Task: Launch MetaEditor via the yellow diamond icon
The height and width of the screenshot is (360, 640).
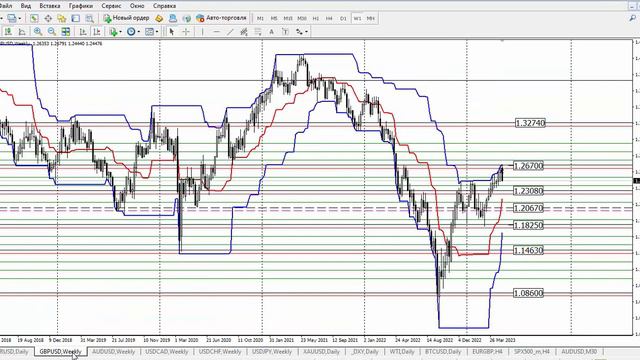Action: (x=159, y=18)
